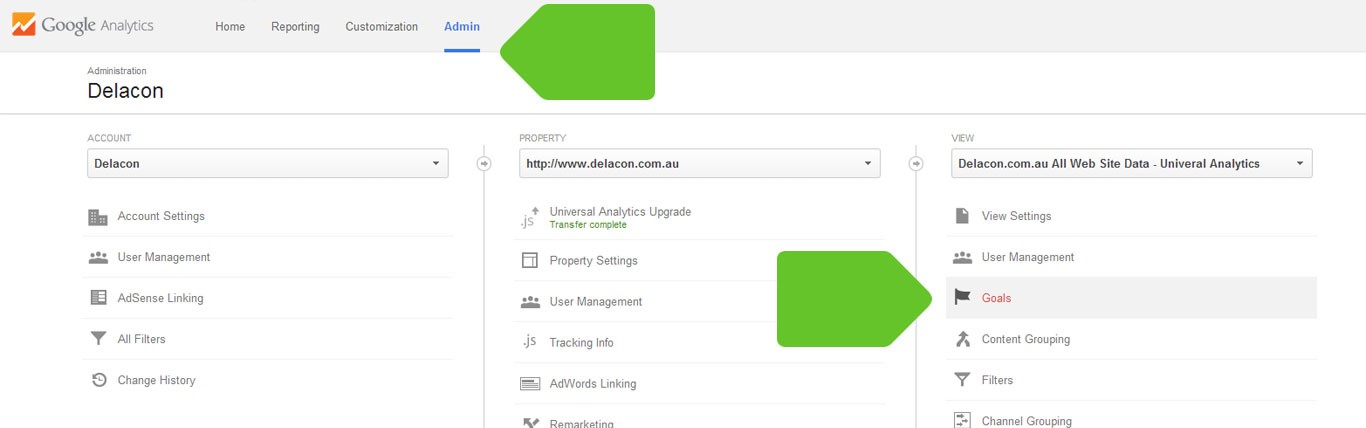Open View Settings link
The image size is (1366, 428).
coord(1016,216)
